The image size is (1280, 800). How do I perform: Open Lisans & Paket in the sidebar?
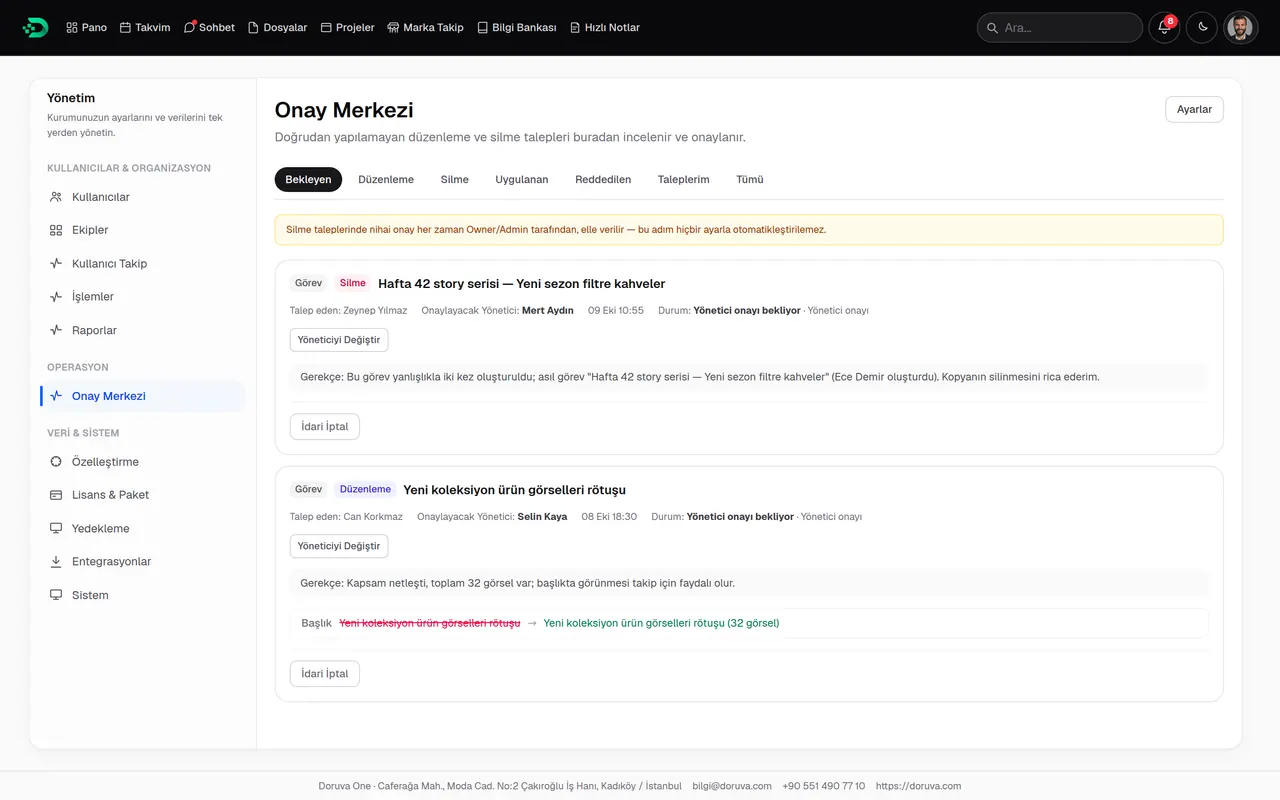[x=142, y=495]
